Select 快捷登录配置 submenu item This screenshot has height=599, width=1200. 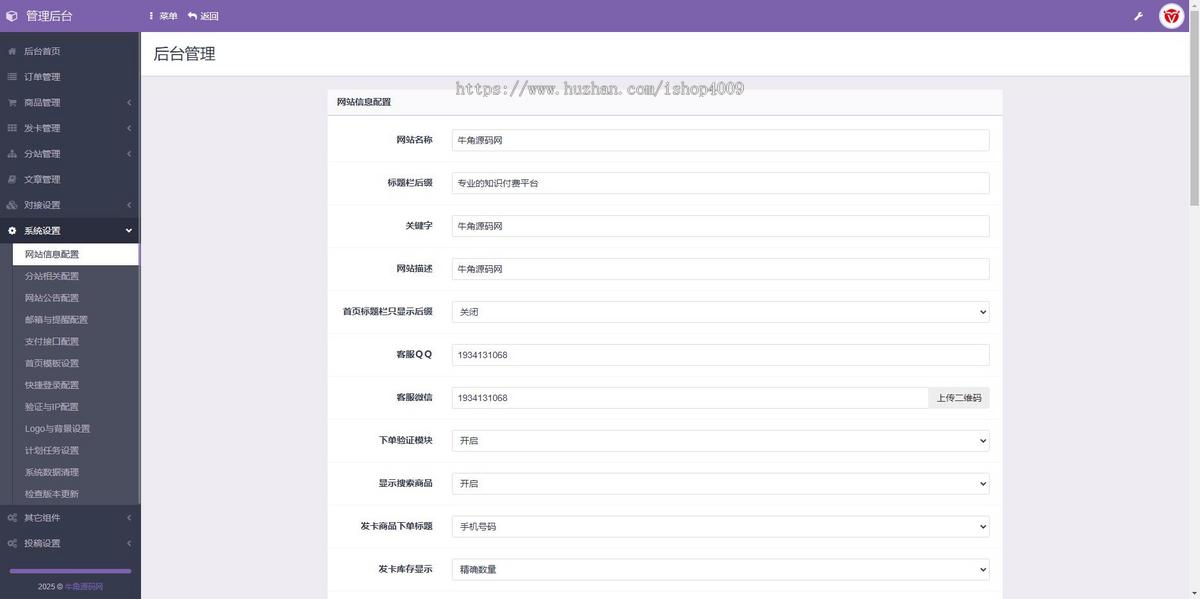point(75,385)
